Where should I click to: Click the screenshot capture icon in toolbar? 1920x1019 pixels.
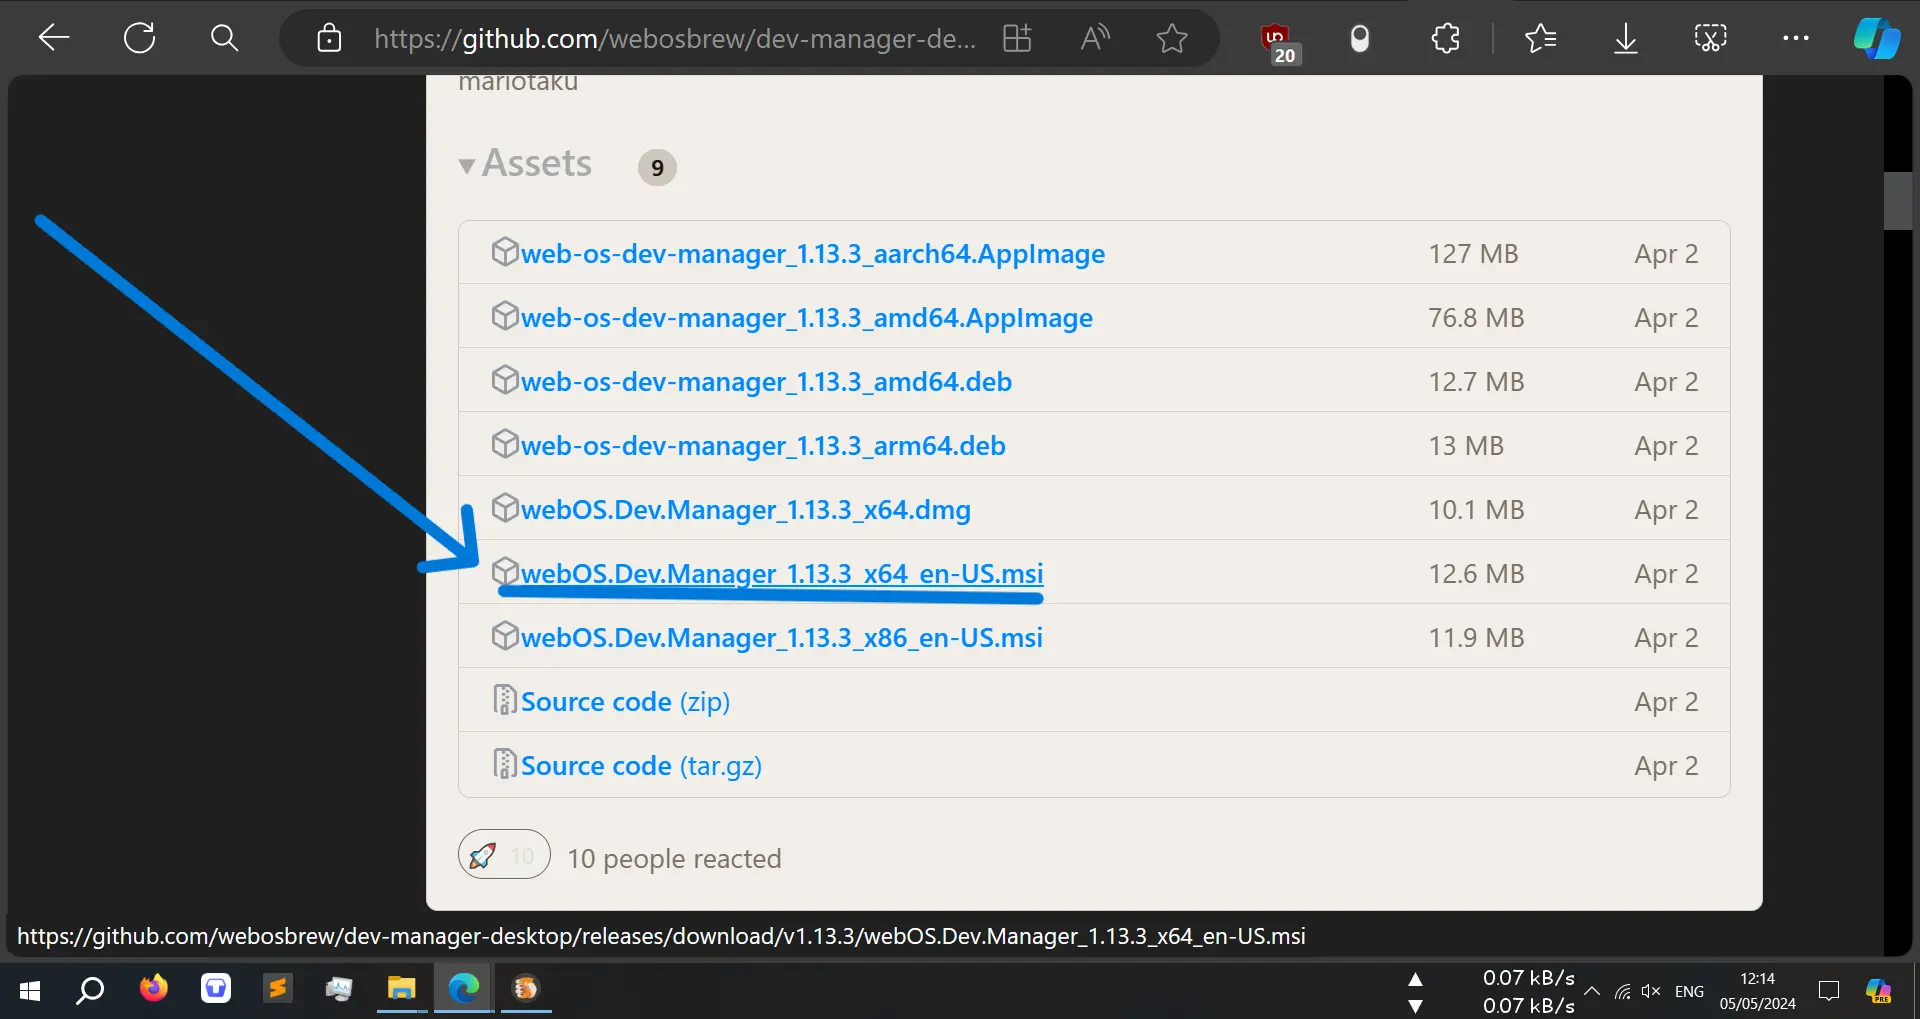(1710, 38)
